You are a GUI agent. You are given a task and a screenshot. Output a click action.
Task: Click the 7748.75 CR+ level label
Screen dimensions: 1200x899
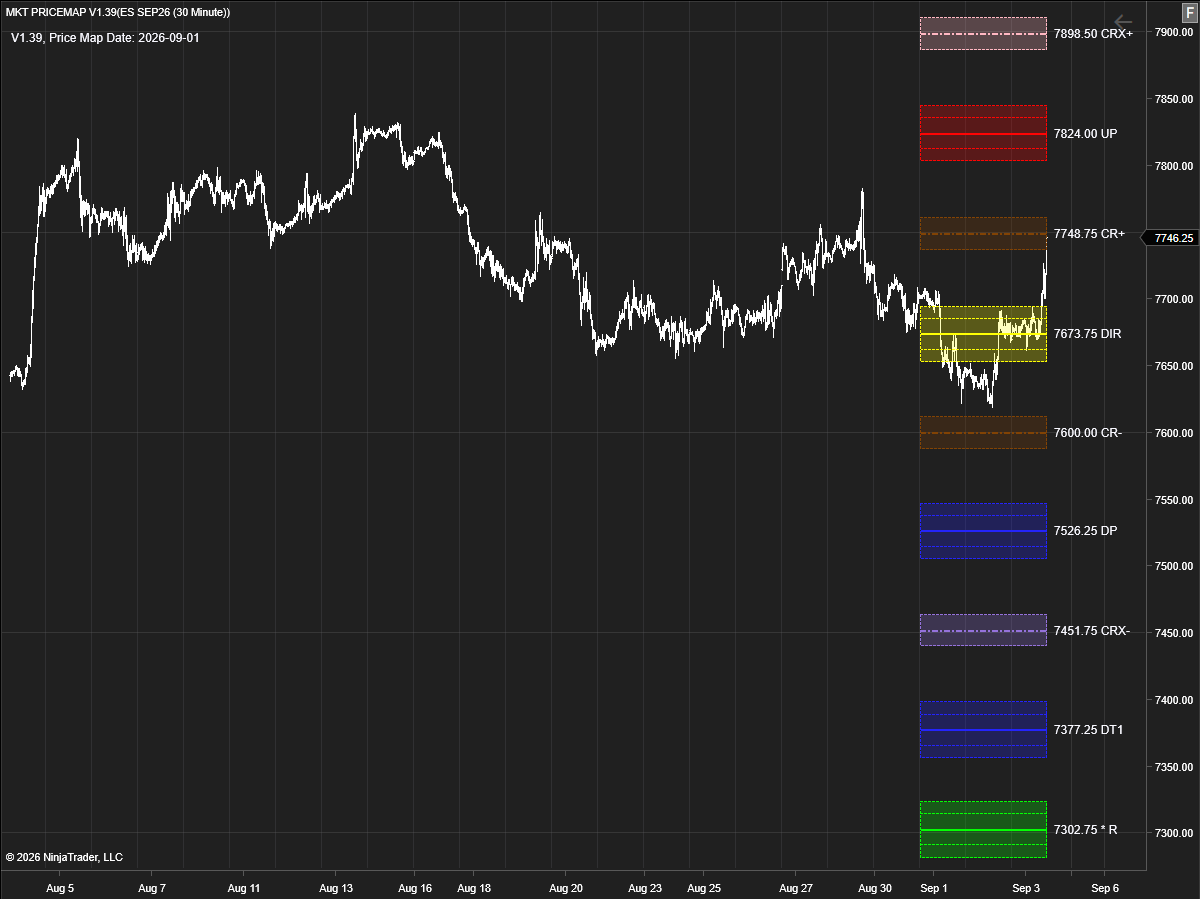point(1090,234)
